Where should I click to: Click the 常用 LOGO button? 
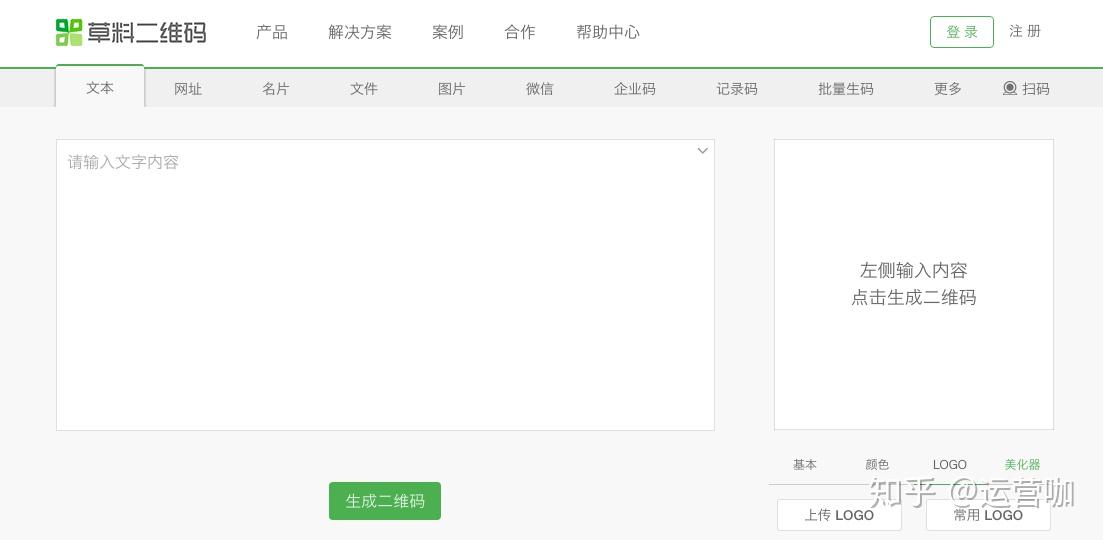(x=988, y=515)
